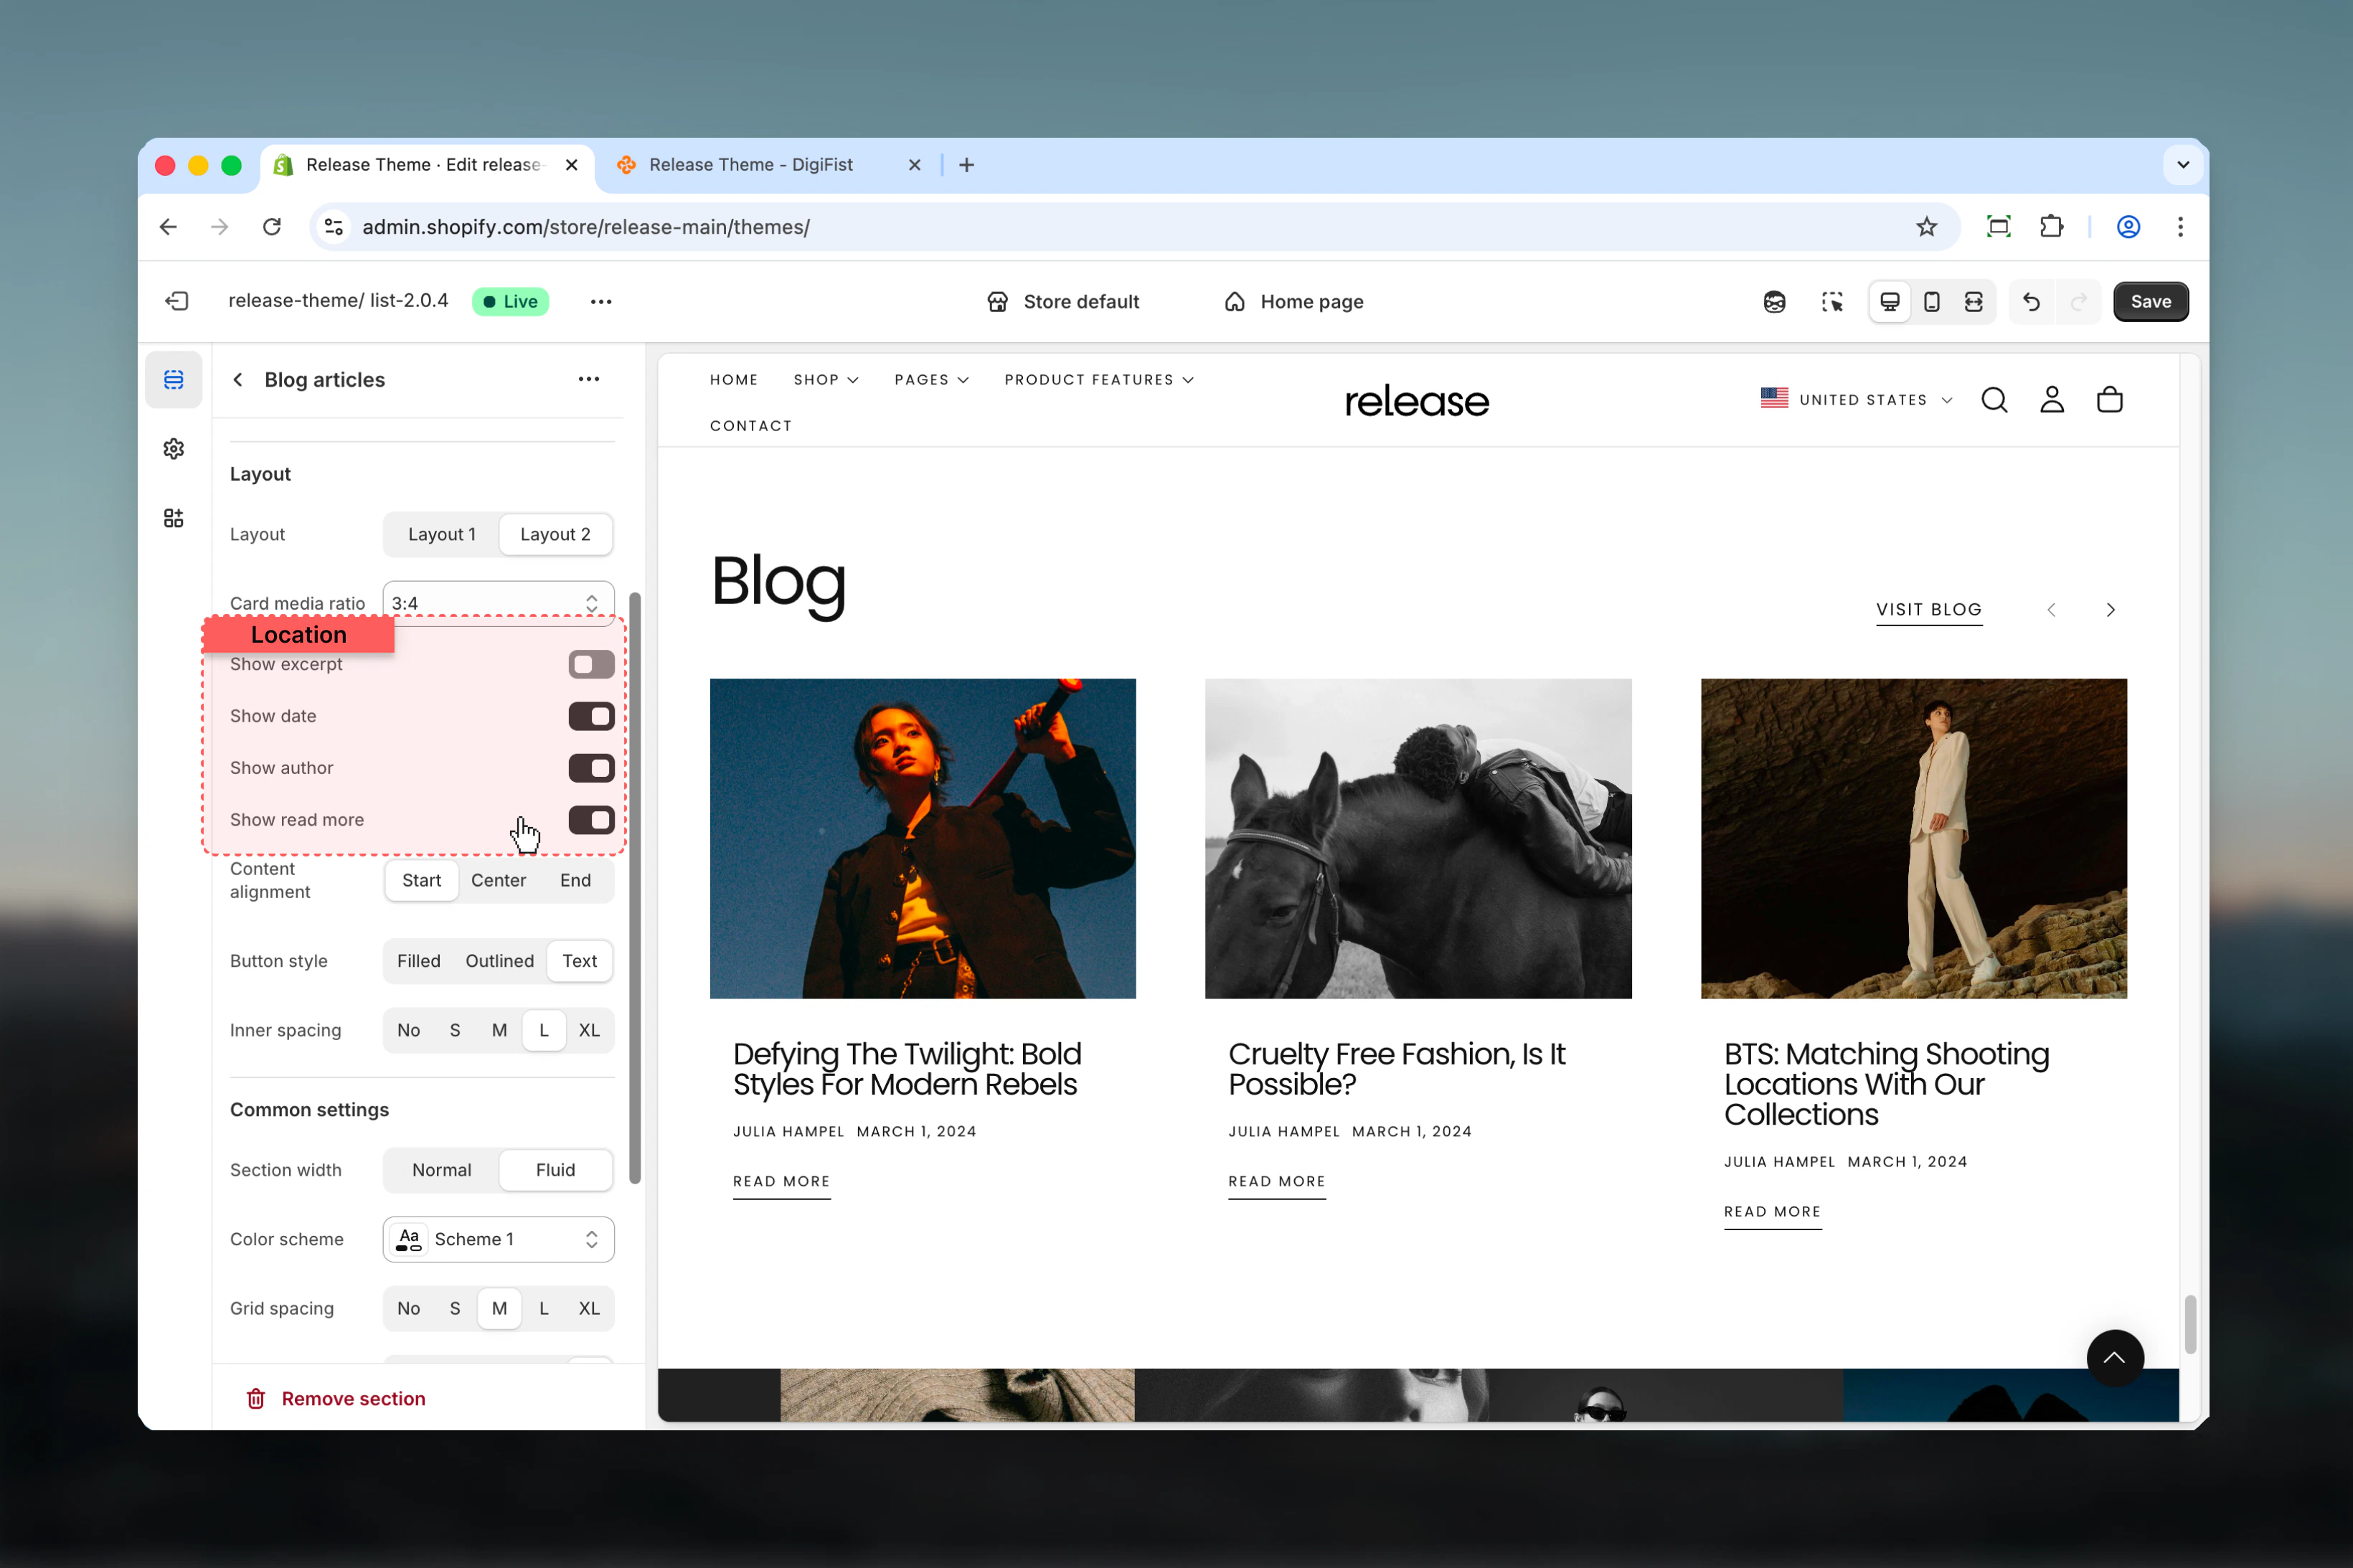The height and width of the screenshot is (1568, 2353).
Task: Click the release store logo
Action: (x=1417, y=401)
